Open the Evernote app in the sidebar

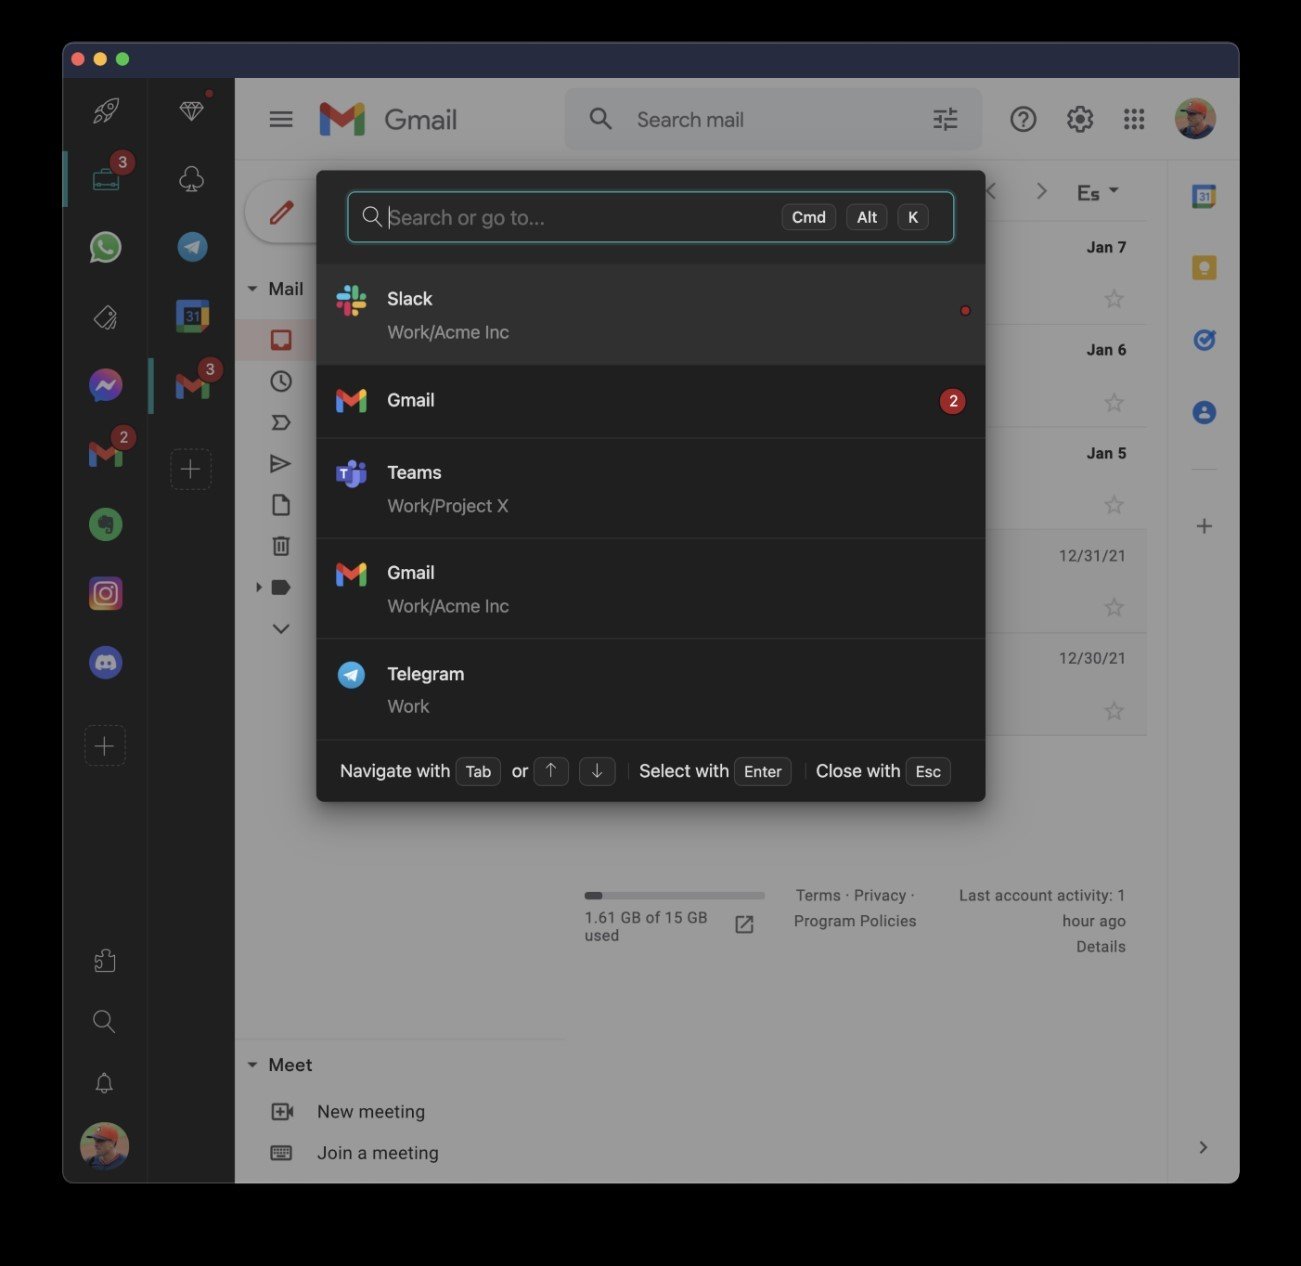[105, 524]
